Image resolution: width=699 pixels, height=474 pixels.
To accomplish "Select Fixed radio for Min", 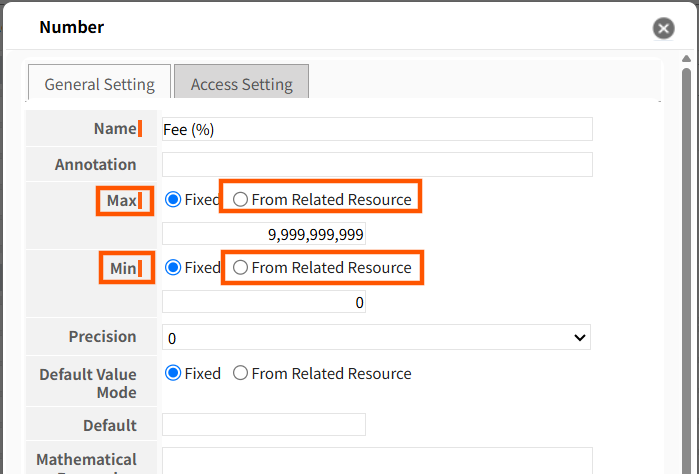I will point(173,268).
